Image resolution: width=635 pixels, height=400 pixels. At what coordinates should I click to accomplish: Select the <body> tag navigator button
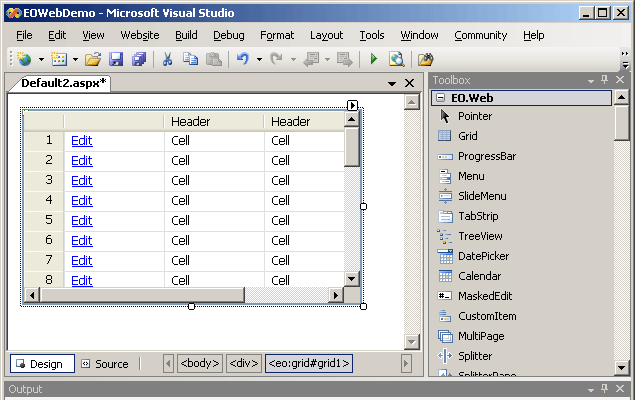tap(200, 363)
